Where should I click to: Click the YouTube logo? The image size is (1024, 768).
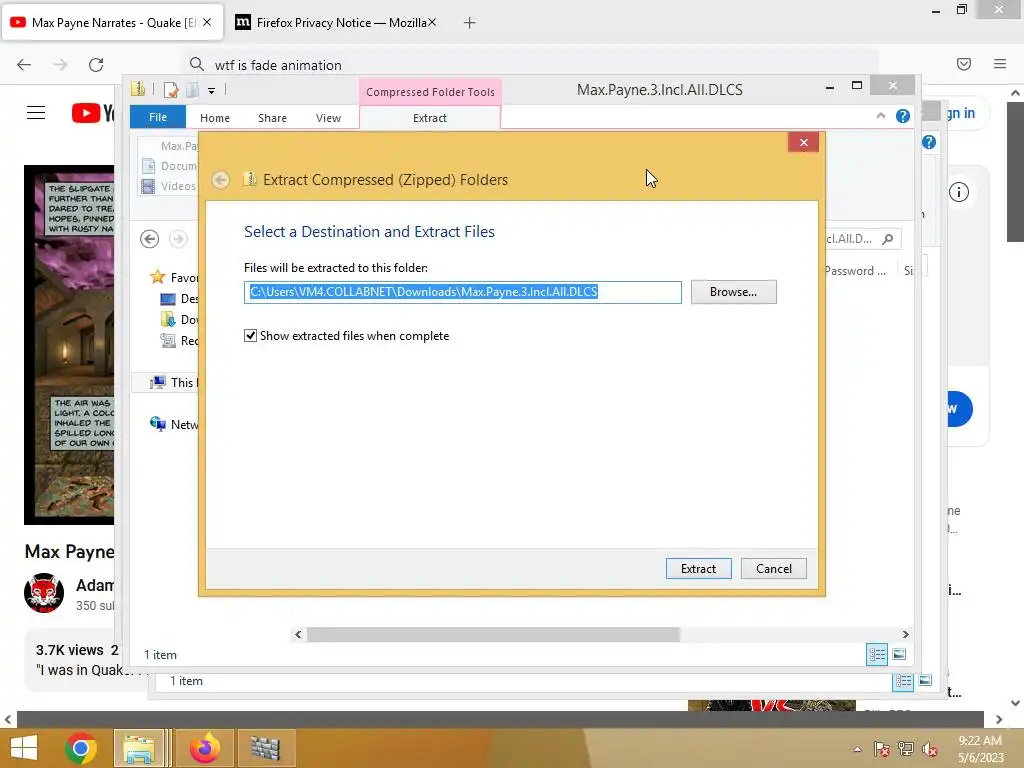tap(93, 113)
